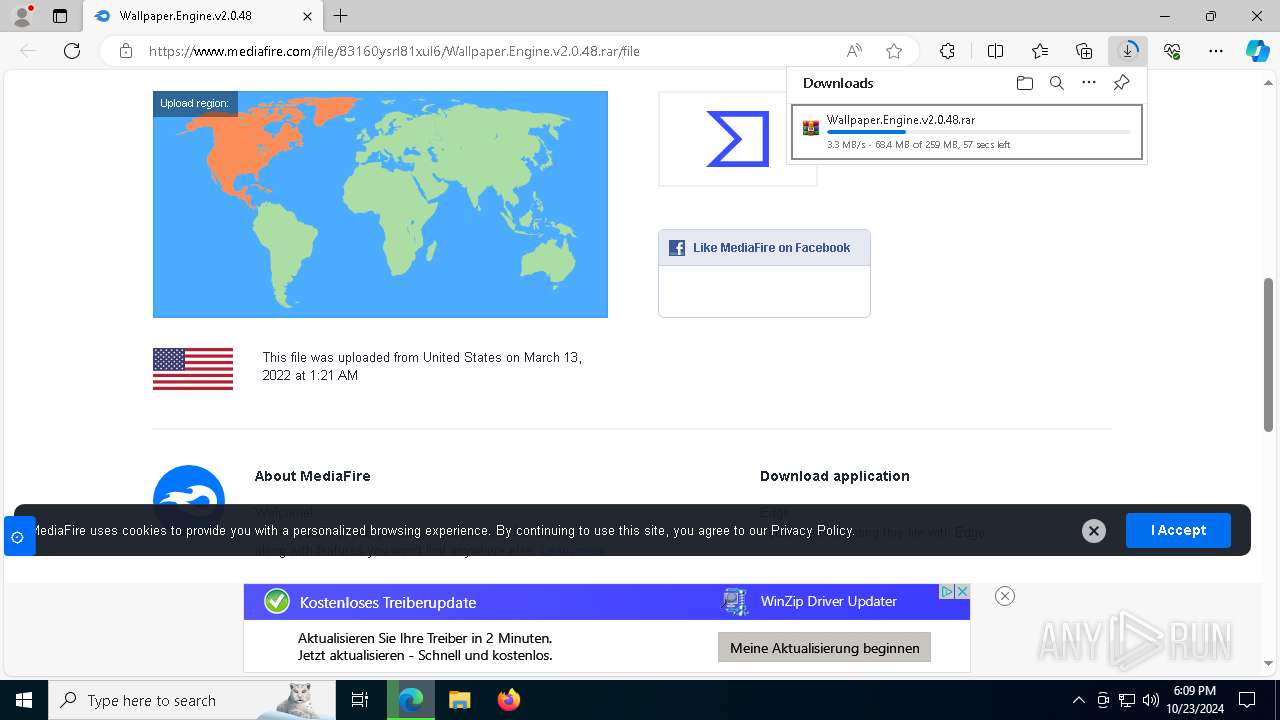Screen dimensions: 1280x720
Task: Open more options in Downloads panel
Action: [1089, 83]
